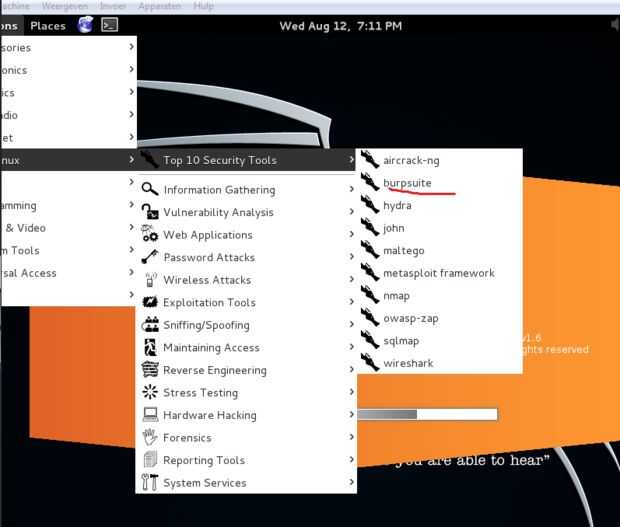
Task: Click the icon beside owasp-zap
Action: pos(370,317)
